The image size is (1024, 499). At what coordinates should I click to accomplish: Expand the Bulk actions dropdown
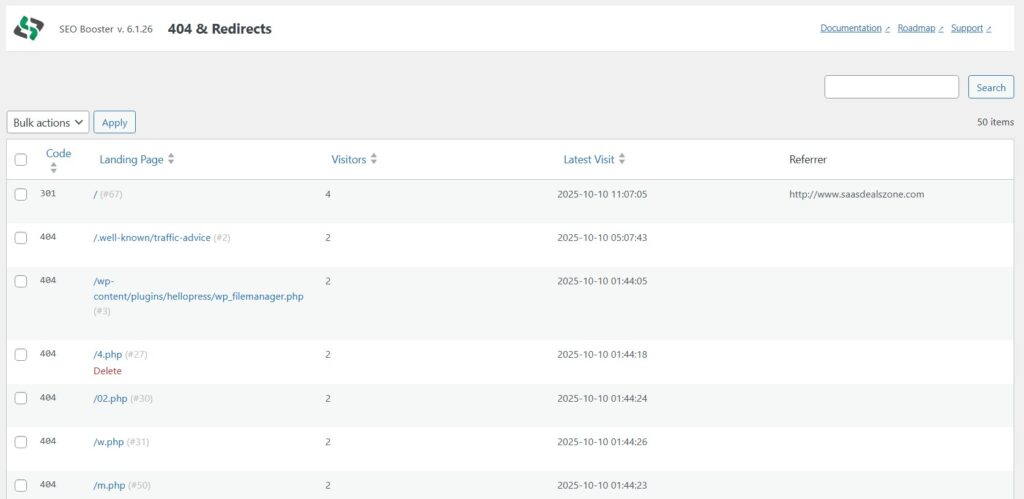pyautogui.click(x=48, y=123)
